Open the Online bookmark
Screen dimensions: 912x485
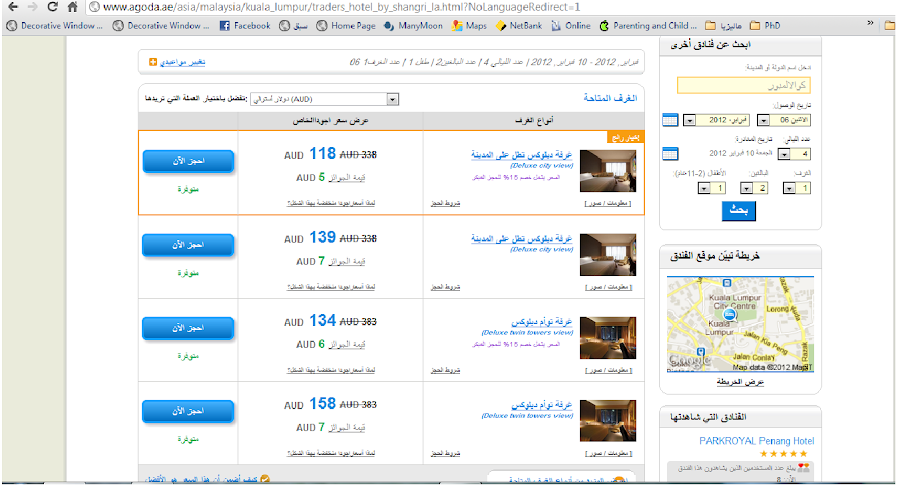pos(571,26)
